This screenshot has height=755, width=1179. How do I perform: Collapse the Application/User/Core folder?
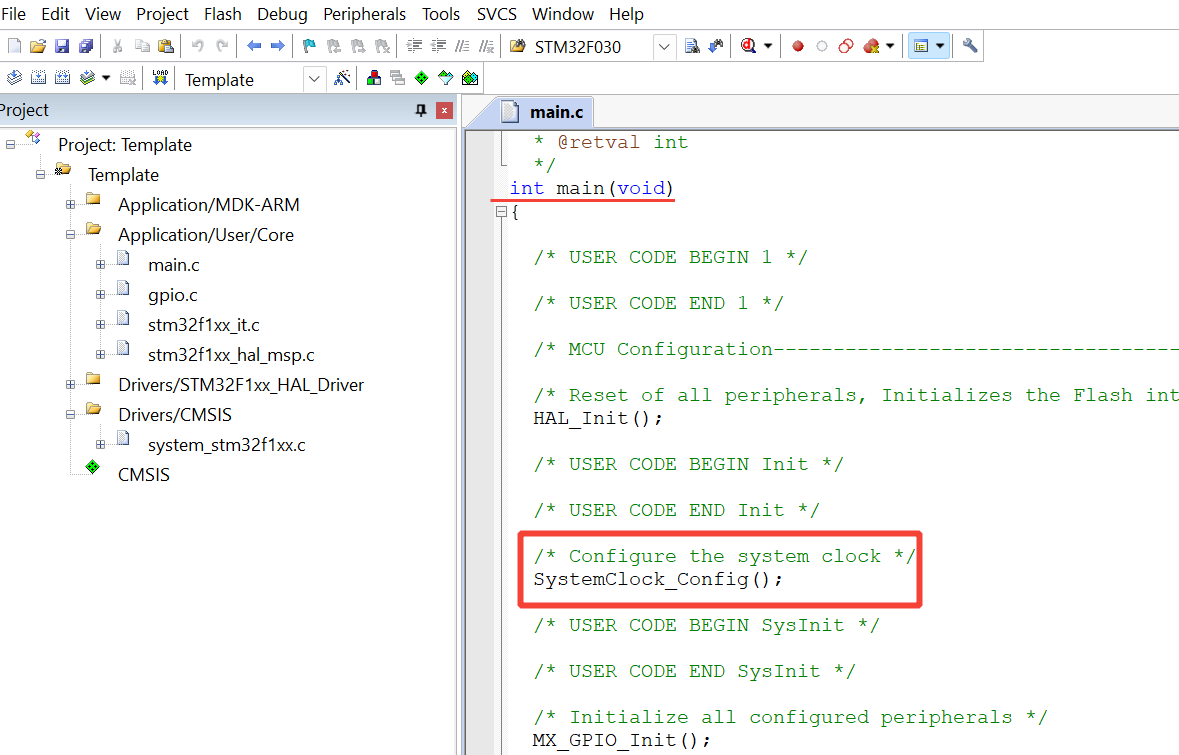click(70, 235)
